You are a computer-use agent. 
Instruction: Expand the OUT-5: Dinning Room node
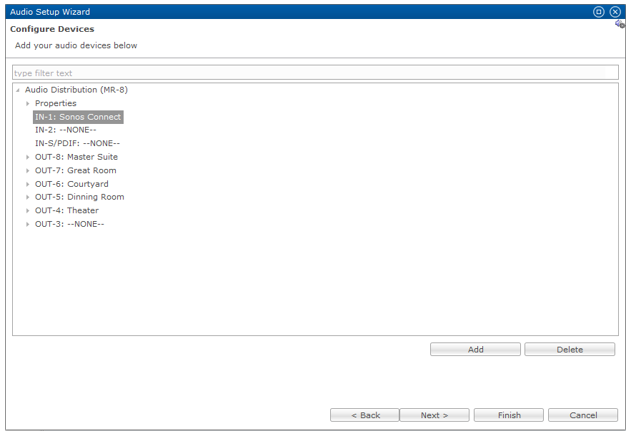coord(27,197)
